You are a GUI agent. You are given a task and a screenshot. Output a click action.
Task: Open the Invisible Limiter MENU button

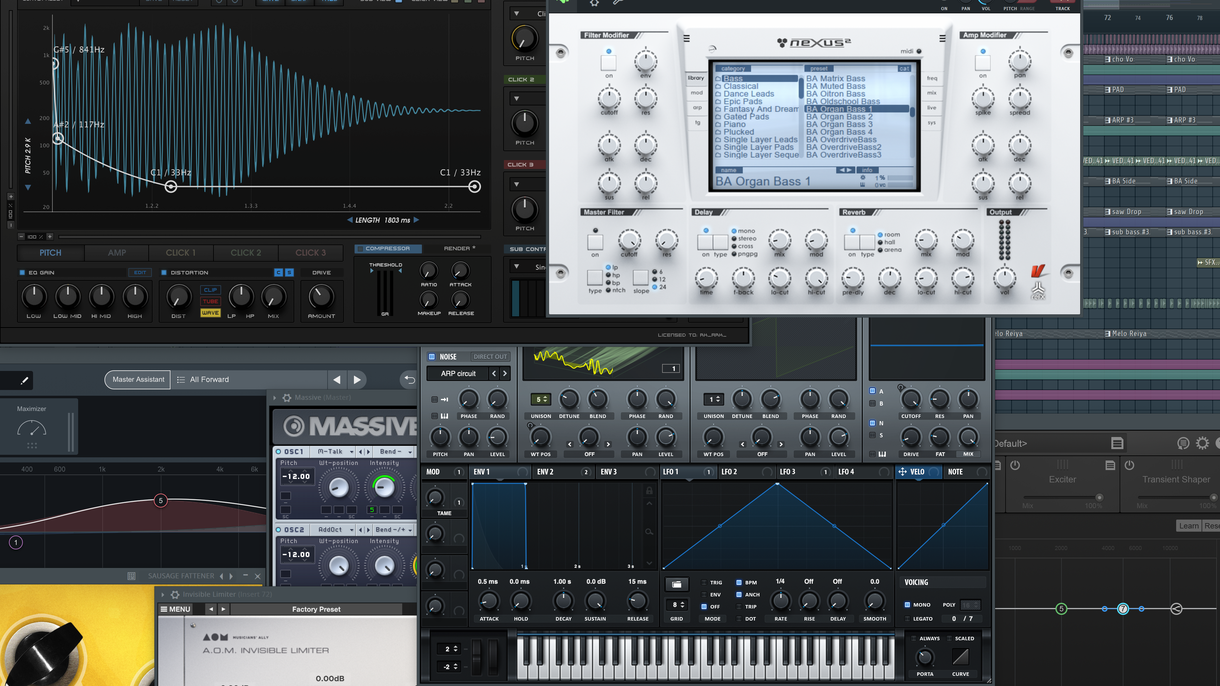pyautogui.click(x=176, y=609)
